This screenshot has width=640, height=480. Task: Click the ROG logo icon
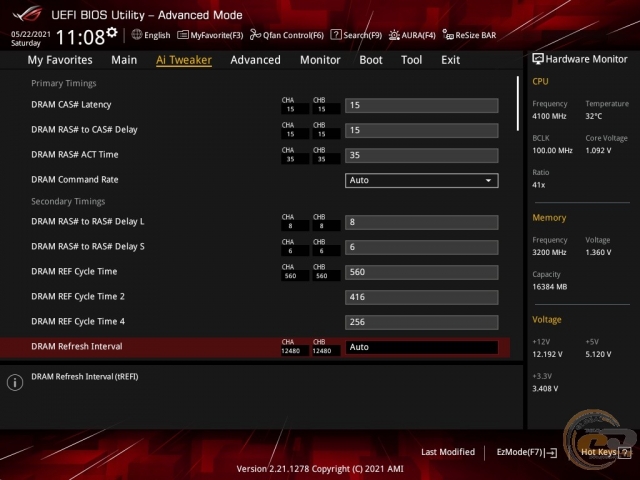27,14
